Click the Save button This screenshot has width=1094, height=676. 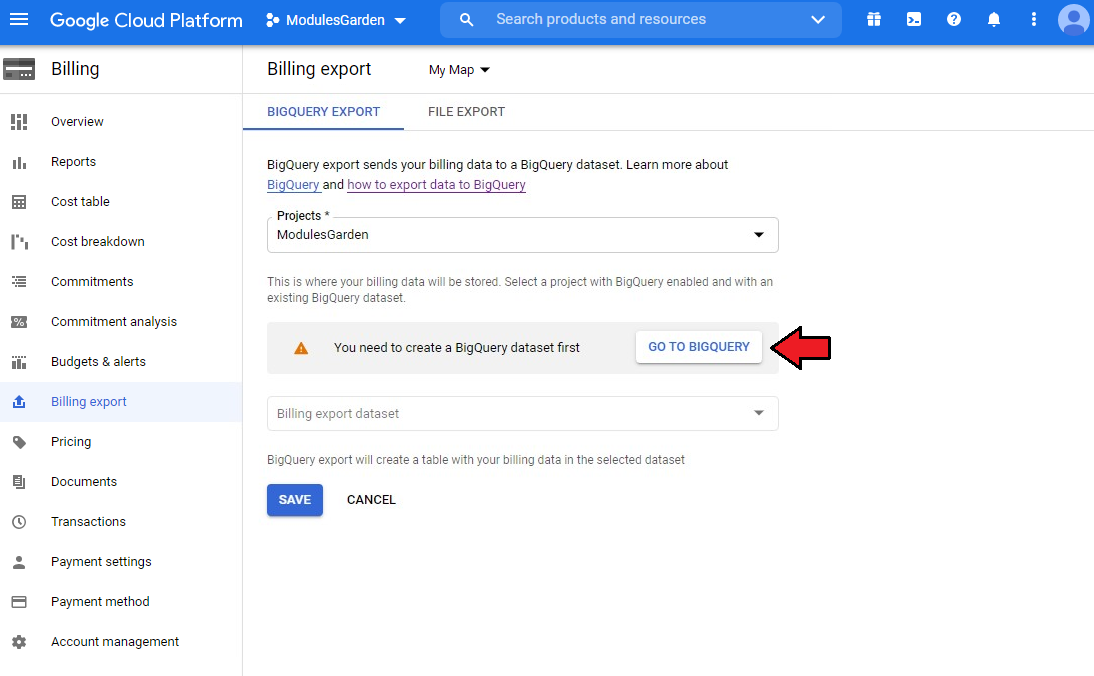click(294, 500)
